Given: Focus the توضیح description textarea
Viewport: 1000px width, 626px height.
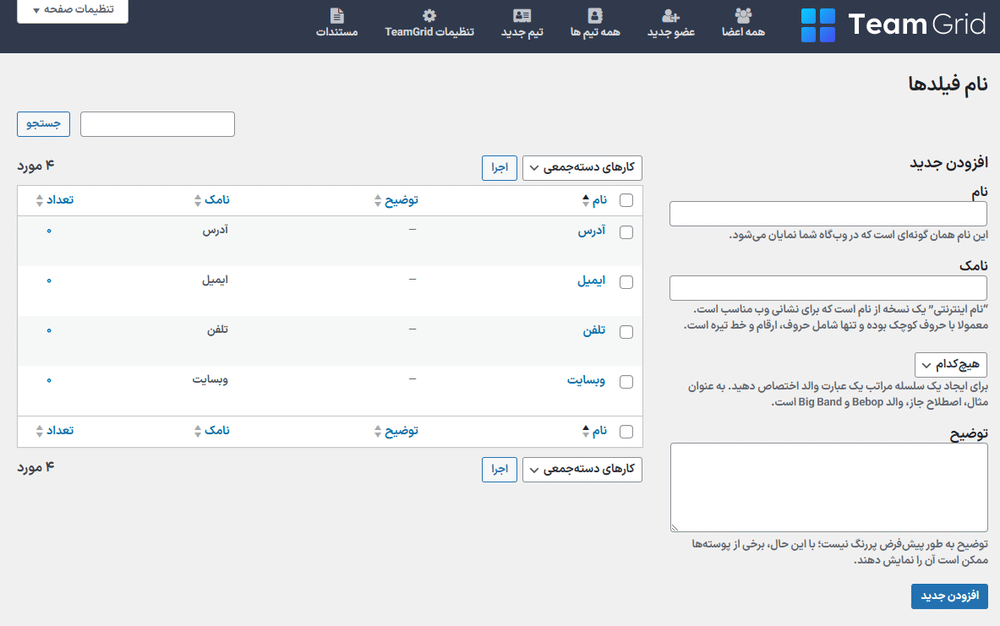Looking at the screenshot, I should (x=828, y=487).
